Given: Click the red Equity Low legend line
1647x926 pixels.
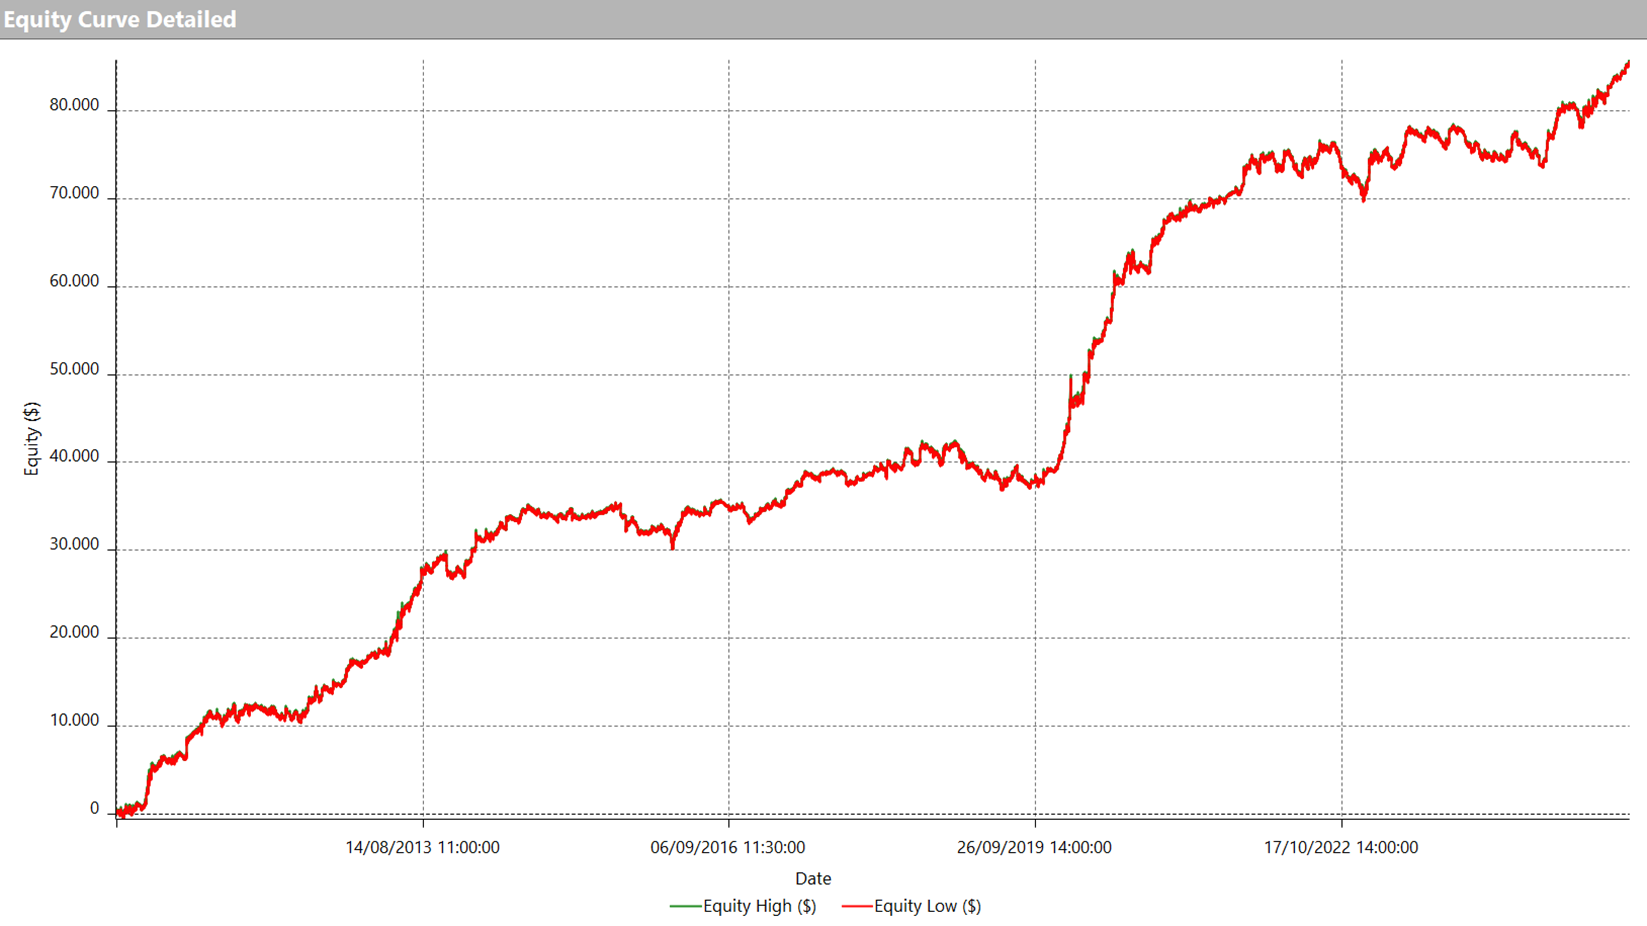Looking at the screenshot, I should 856,906.
